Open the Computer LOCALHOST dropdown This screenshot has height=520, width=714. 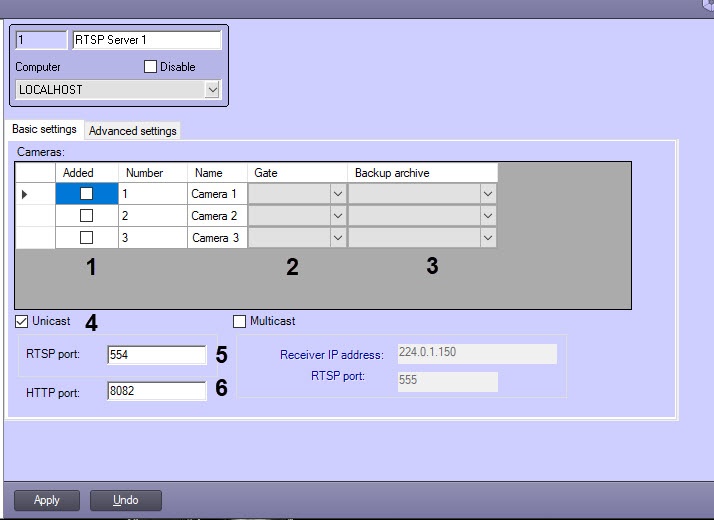212,90
